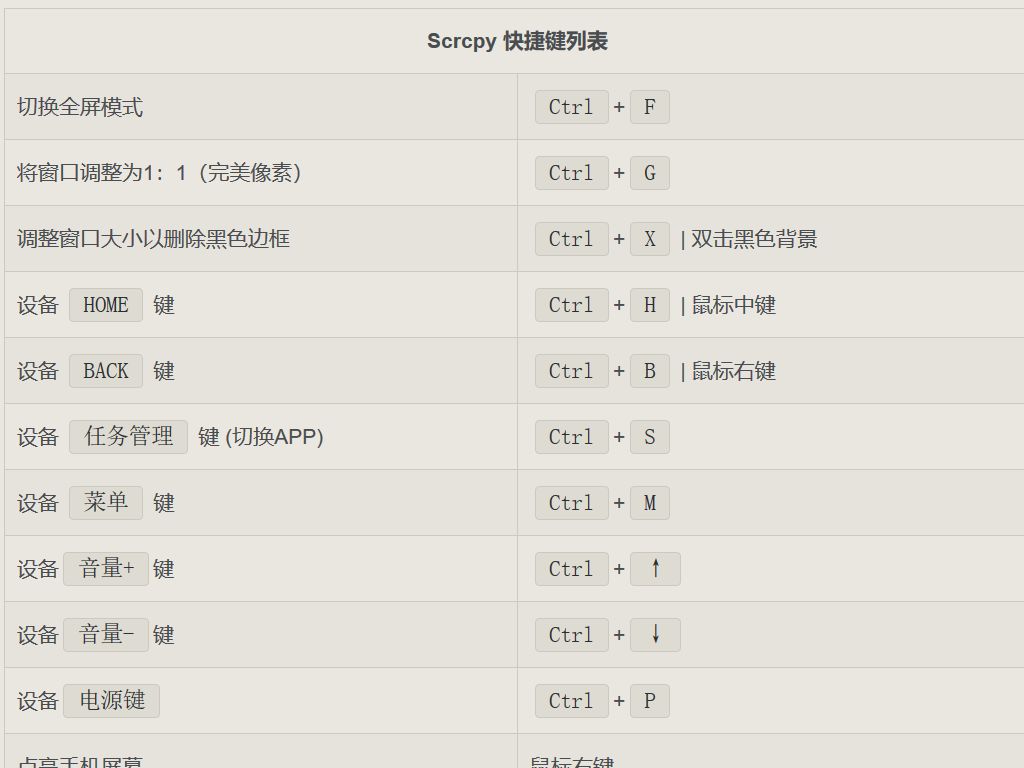The height and width of the screenshot is (768, 1024).
Task: Click the G key cap
Action: (x=649, y=173)
